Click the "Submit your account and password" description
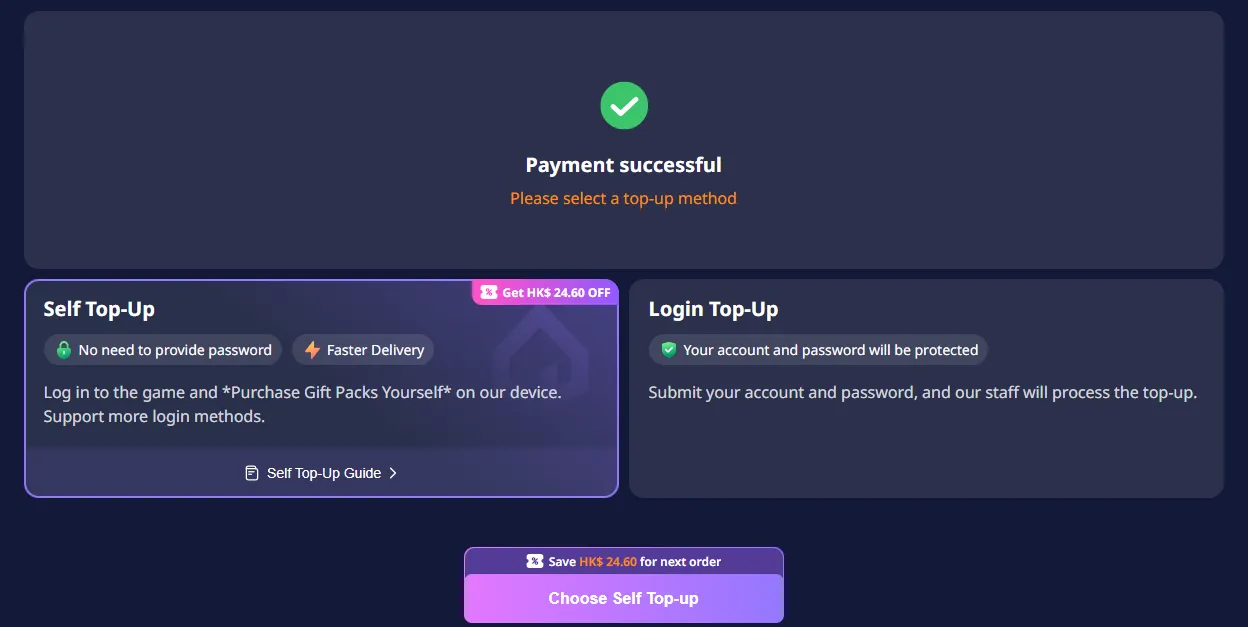 pyautogui.click(x=921, y=392)
